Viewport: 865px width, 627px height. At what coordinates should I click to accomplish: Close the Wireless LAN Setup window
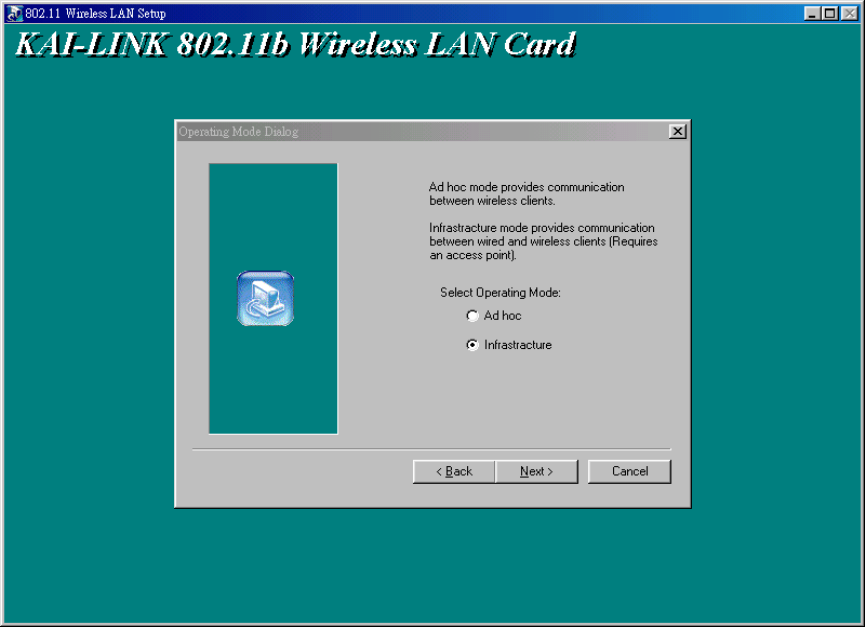(849, 13)
